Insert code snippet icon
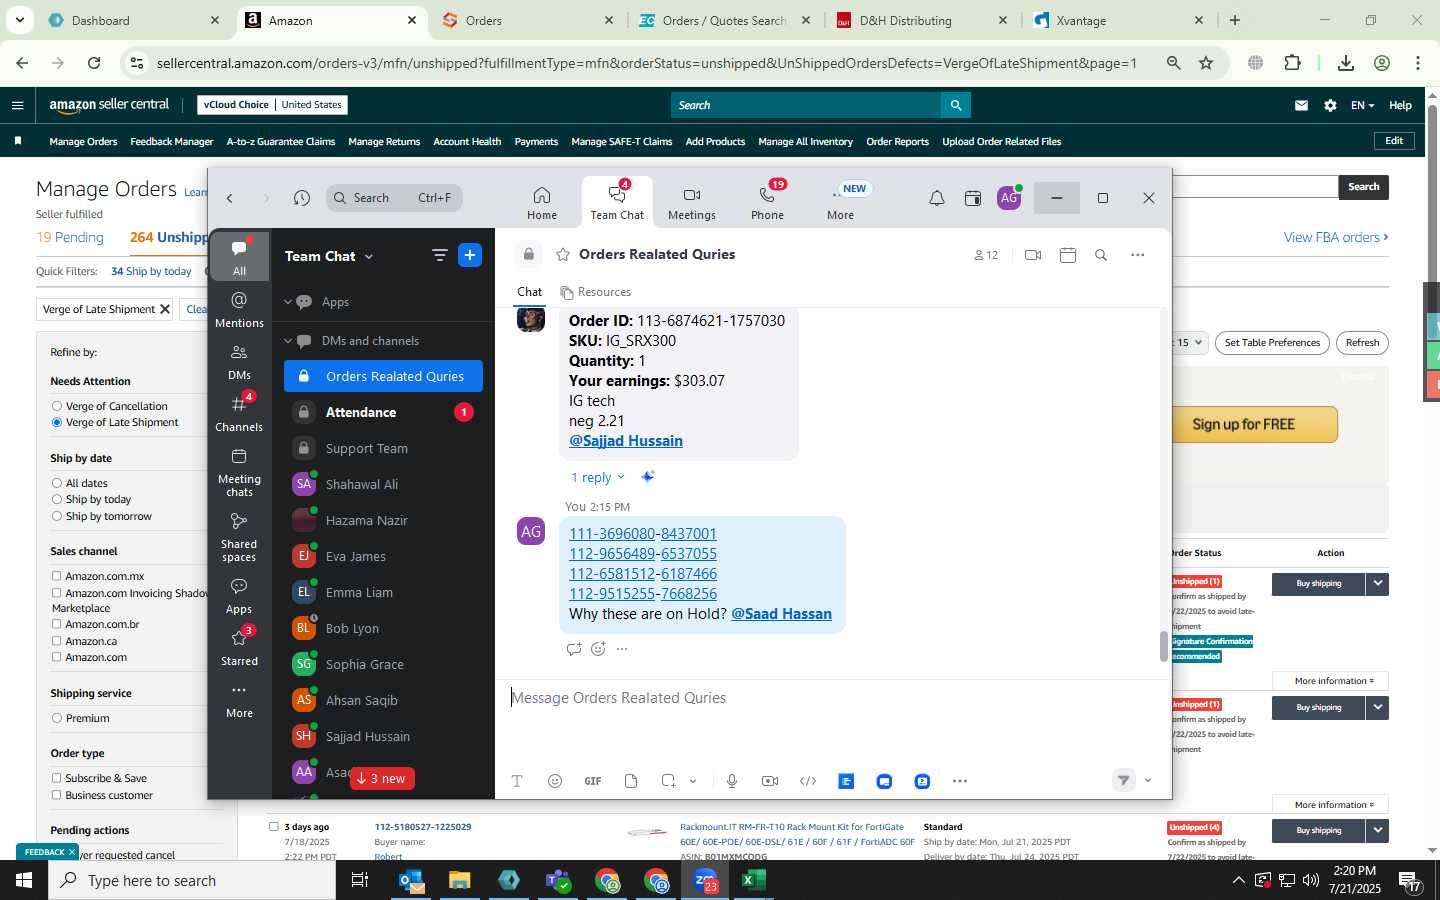The height and width of the screenshot is (900, 1440). point(808,781)
